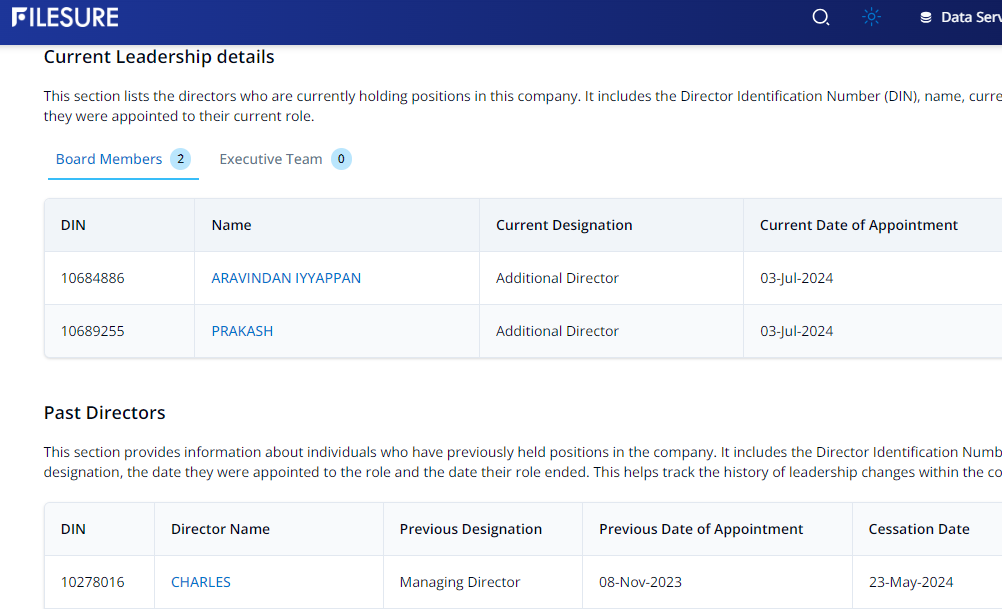This screenshot has height=609, width=1002.
Task: Open PRAKASH director profile link
Action: point(242,331)
